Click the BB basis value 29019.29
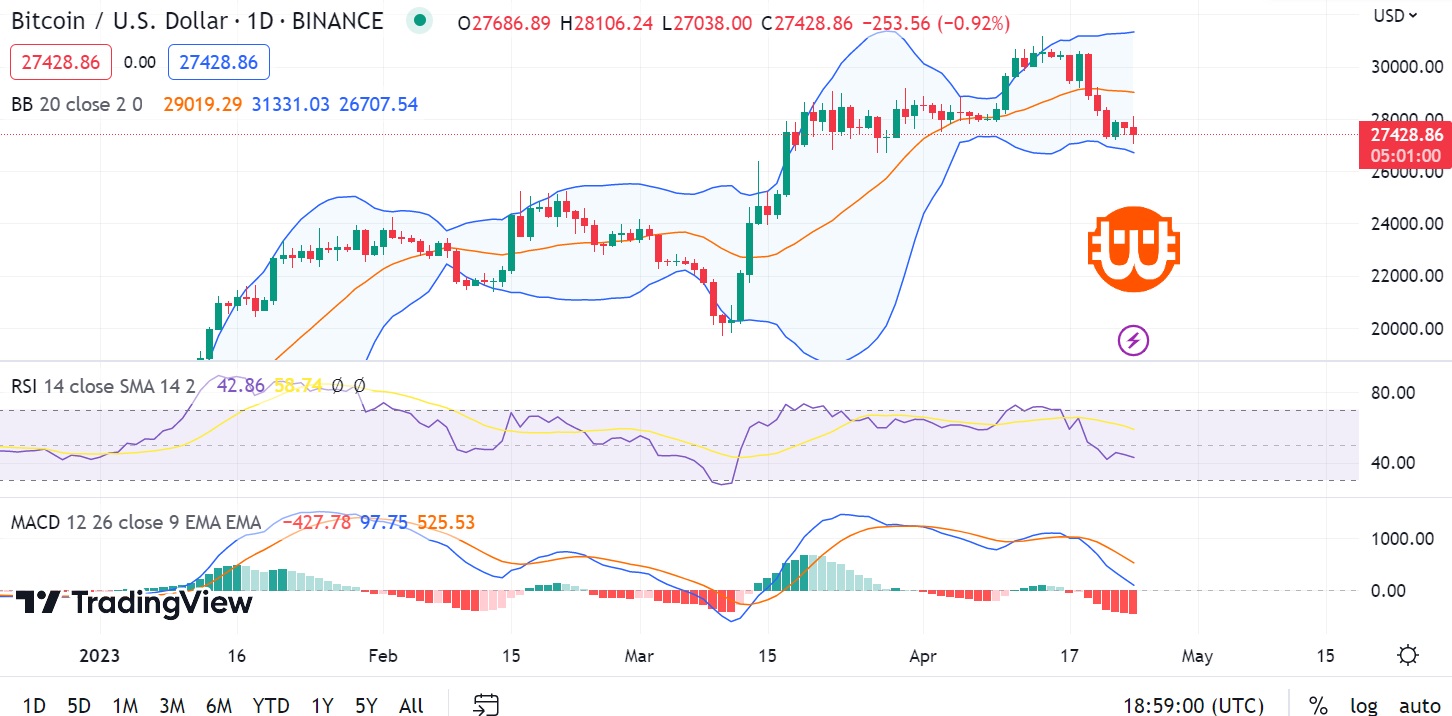Viewport: 1452px width, 716px height. point(201,104)
